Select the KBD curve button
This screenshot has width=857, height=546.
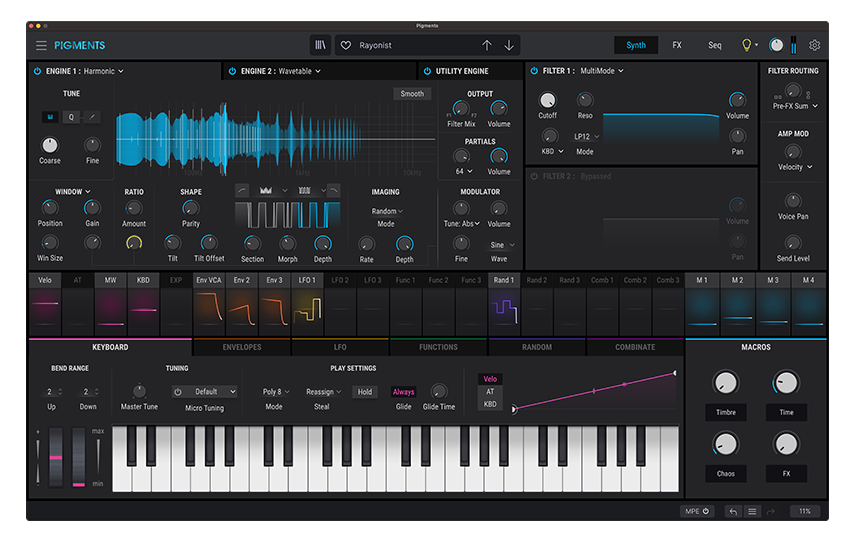tap(490, 404)
